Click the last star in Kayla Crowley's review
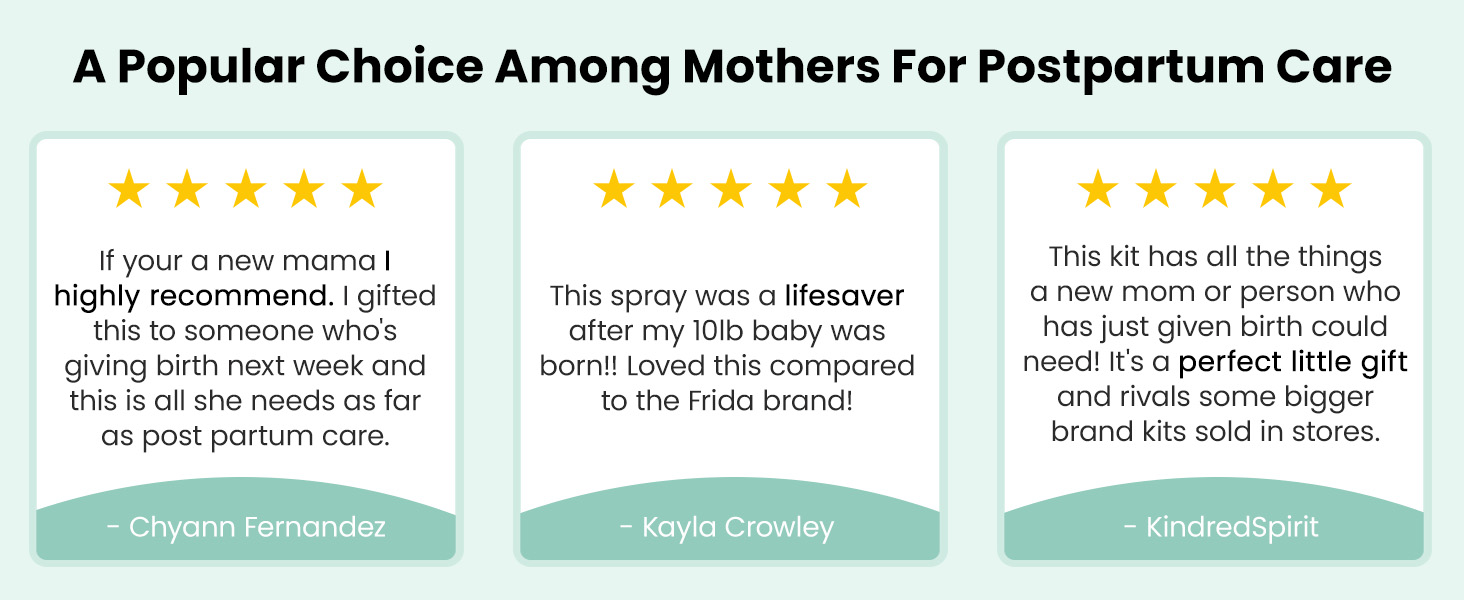This screenshot has width=1464, height=600. point(847,190)
